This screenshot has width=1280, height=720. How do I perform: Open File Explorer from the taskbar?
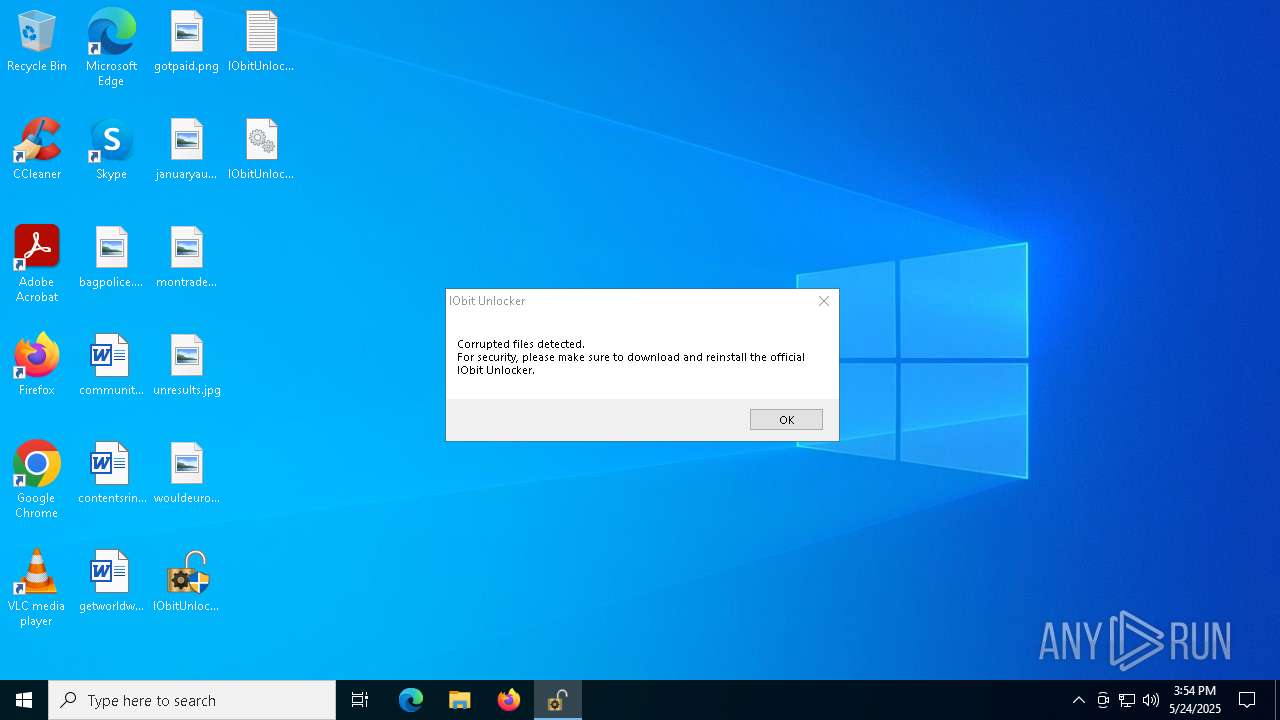(x=460, y=700)
